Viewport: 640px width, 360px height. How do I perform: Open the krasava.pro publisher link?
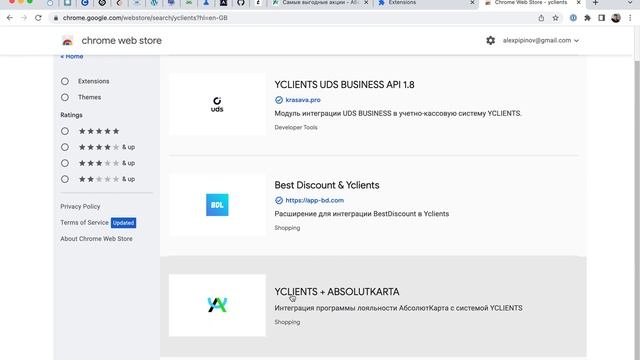click(303, 100)
